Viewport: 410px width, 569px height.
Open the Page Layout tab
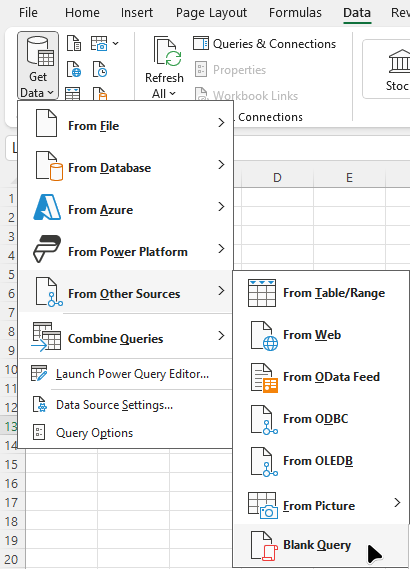(x=212, y=13)
